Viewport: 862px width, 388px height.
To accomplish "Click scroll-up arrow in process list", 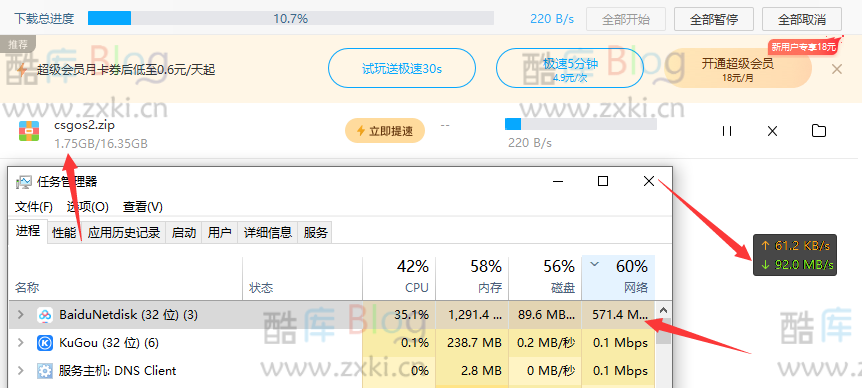I will pos(664,311).
